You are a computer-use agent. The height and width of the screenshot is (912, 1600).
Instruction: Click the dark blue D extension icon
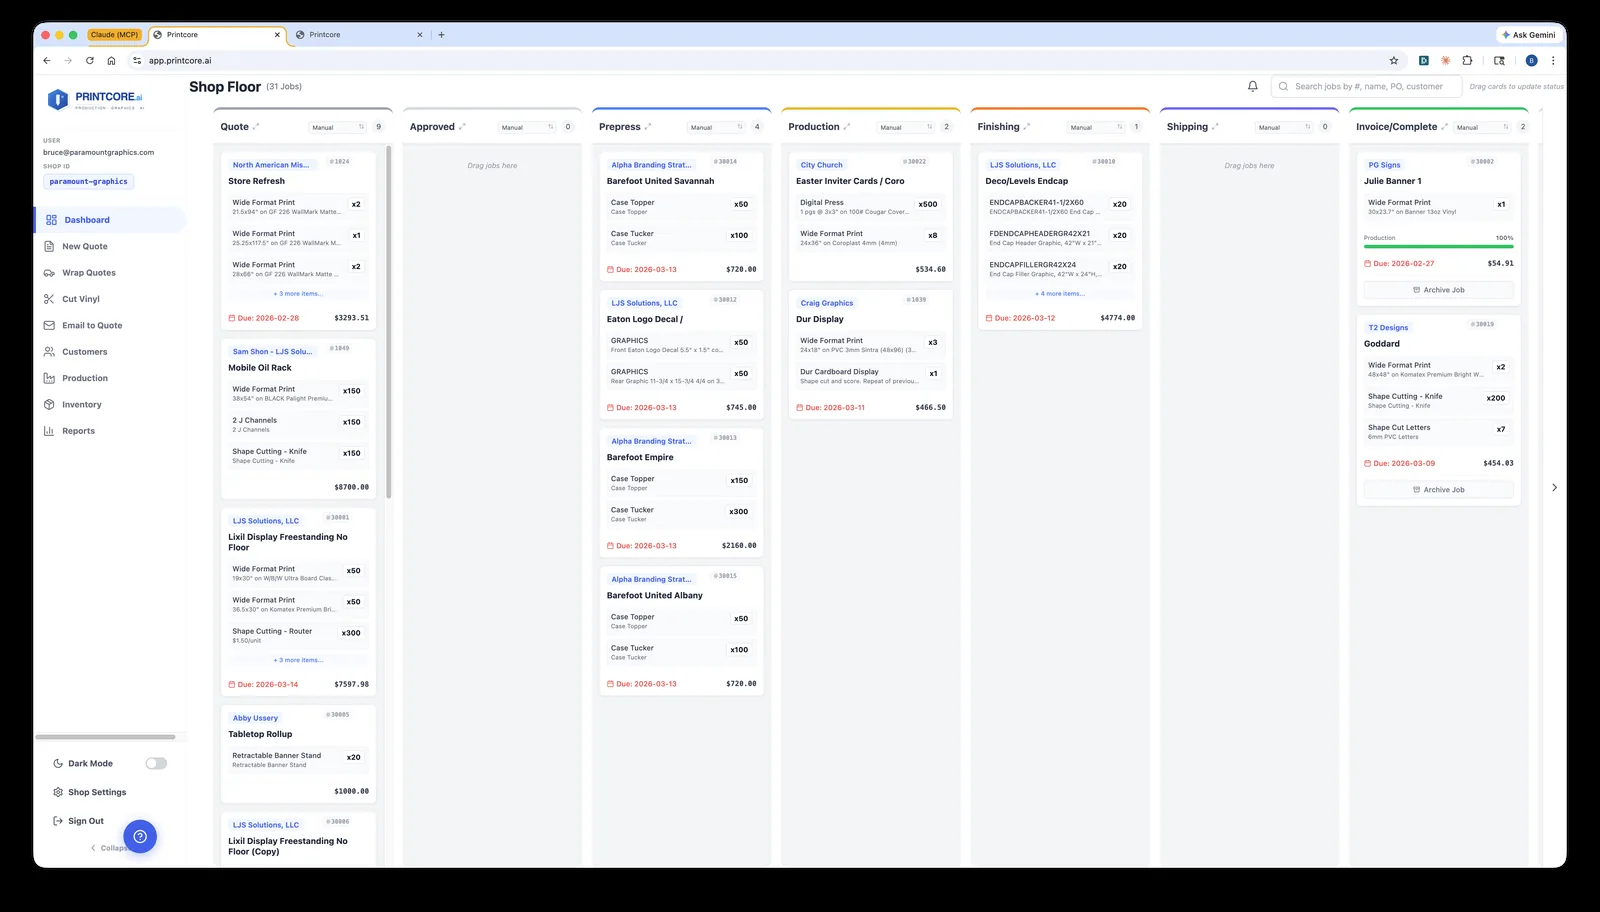click(1424, 61)
